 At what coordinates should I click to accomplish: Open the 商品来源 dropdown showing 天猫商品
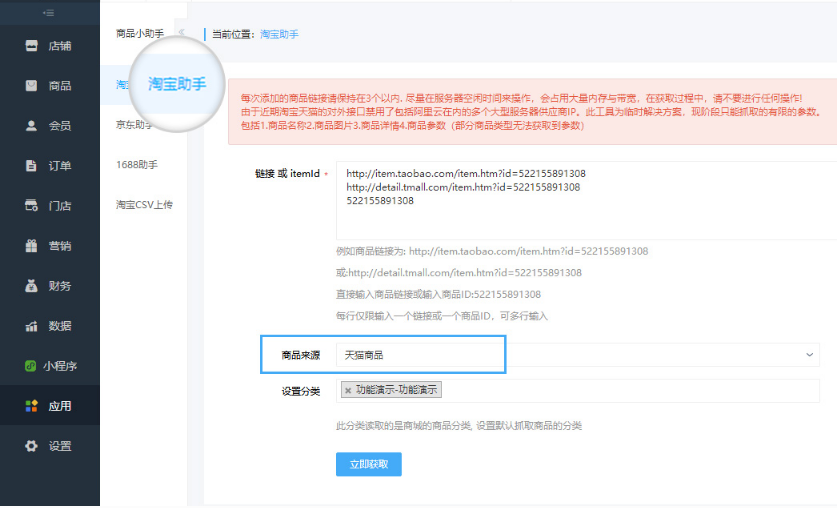point(578,355)
